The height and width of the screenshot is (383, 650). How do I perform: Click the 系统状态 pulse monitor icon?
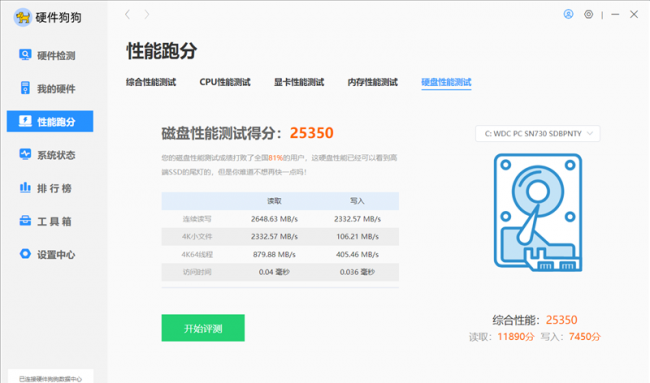(x=25, y=154)
